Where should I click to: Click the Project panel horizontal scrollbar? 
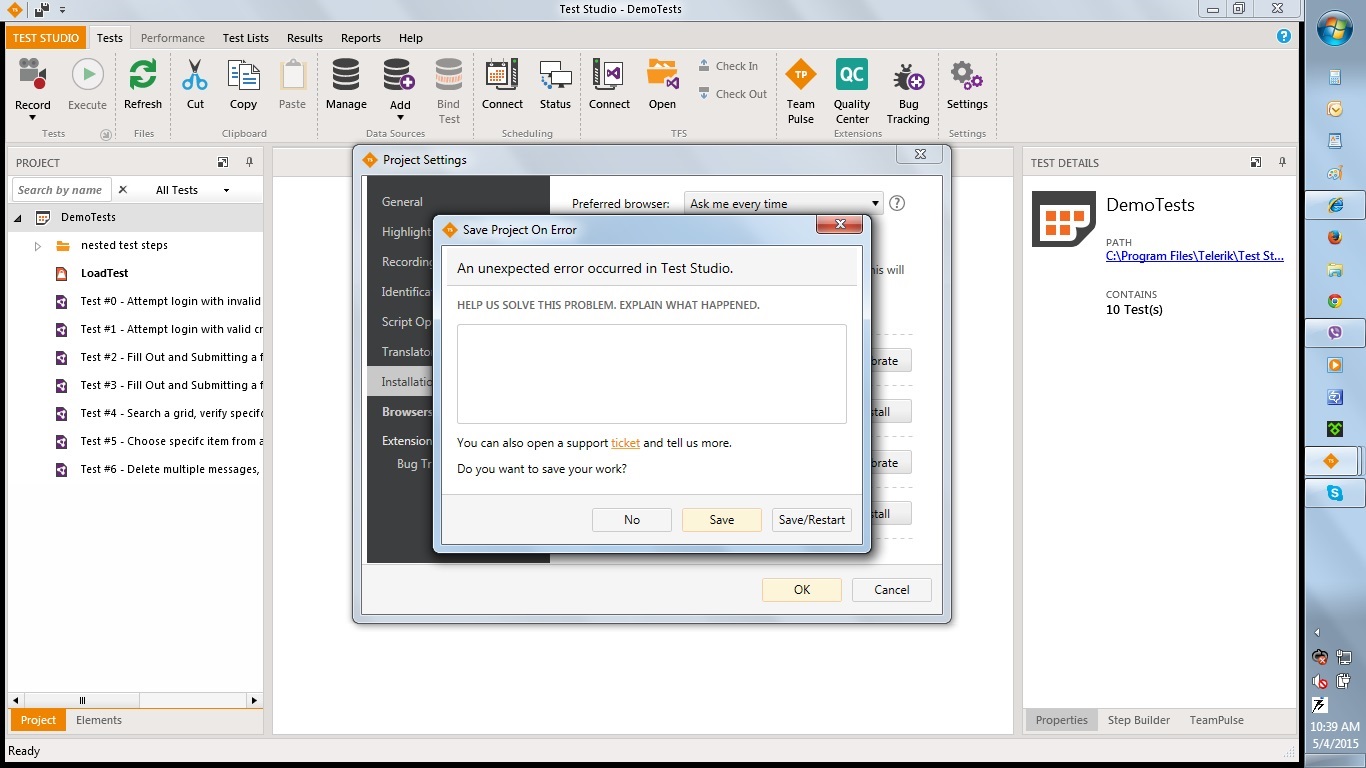point(136,701)
